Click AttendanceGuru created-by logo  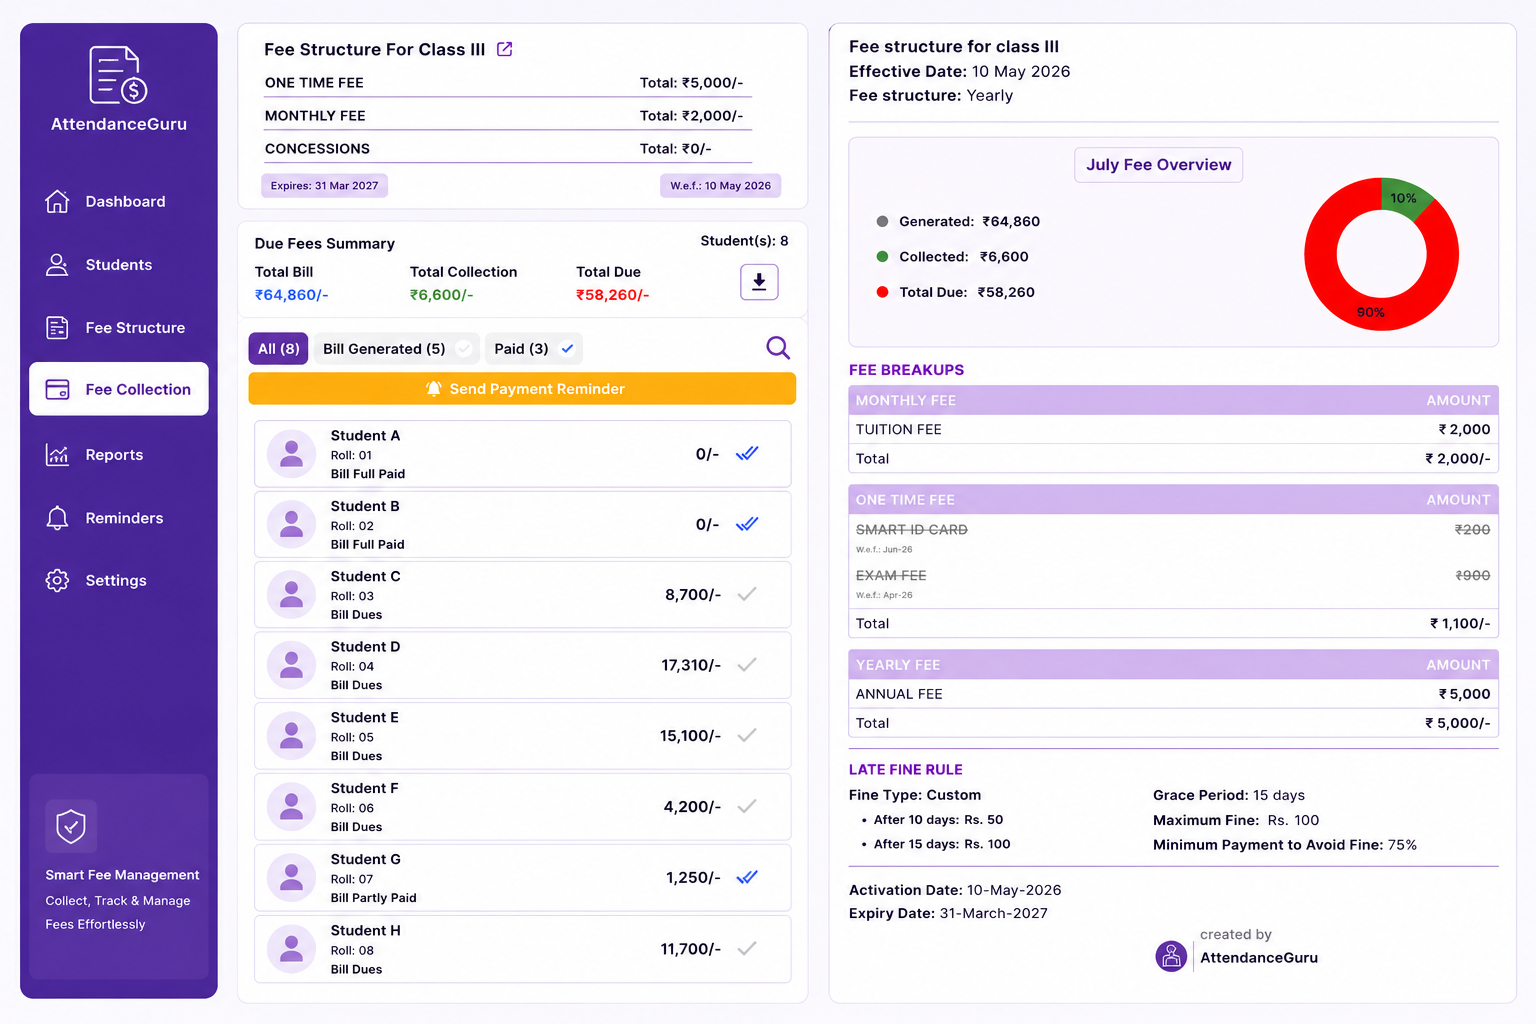click(x=1171, y=956)
